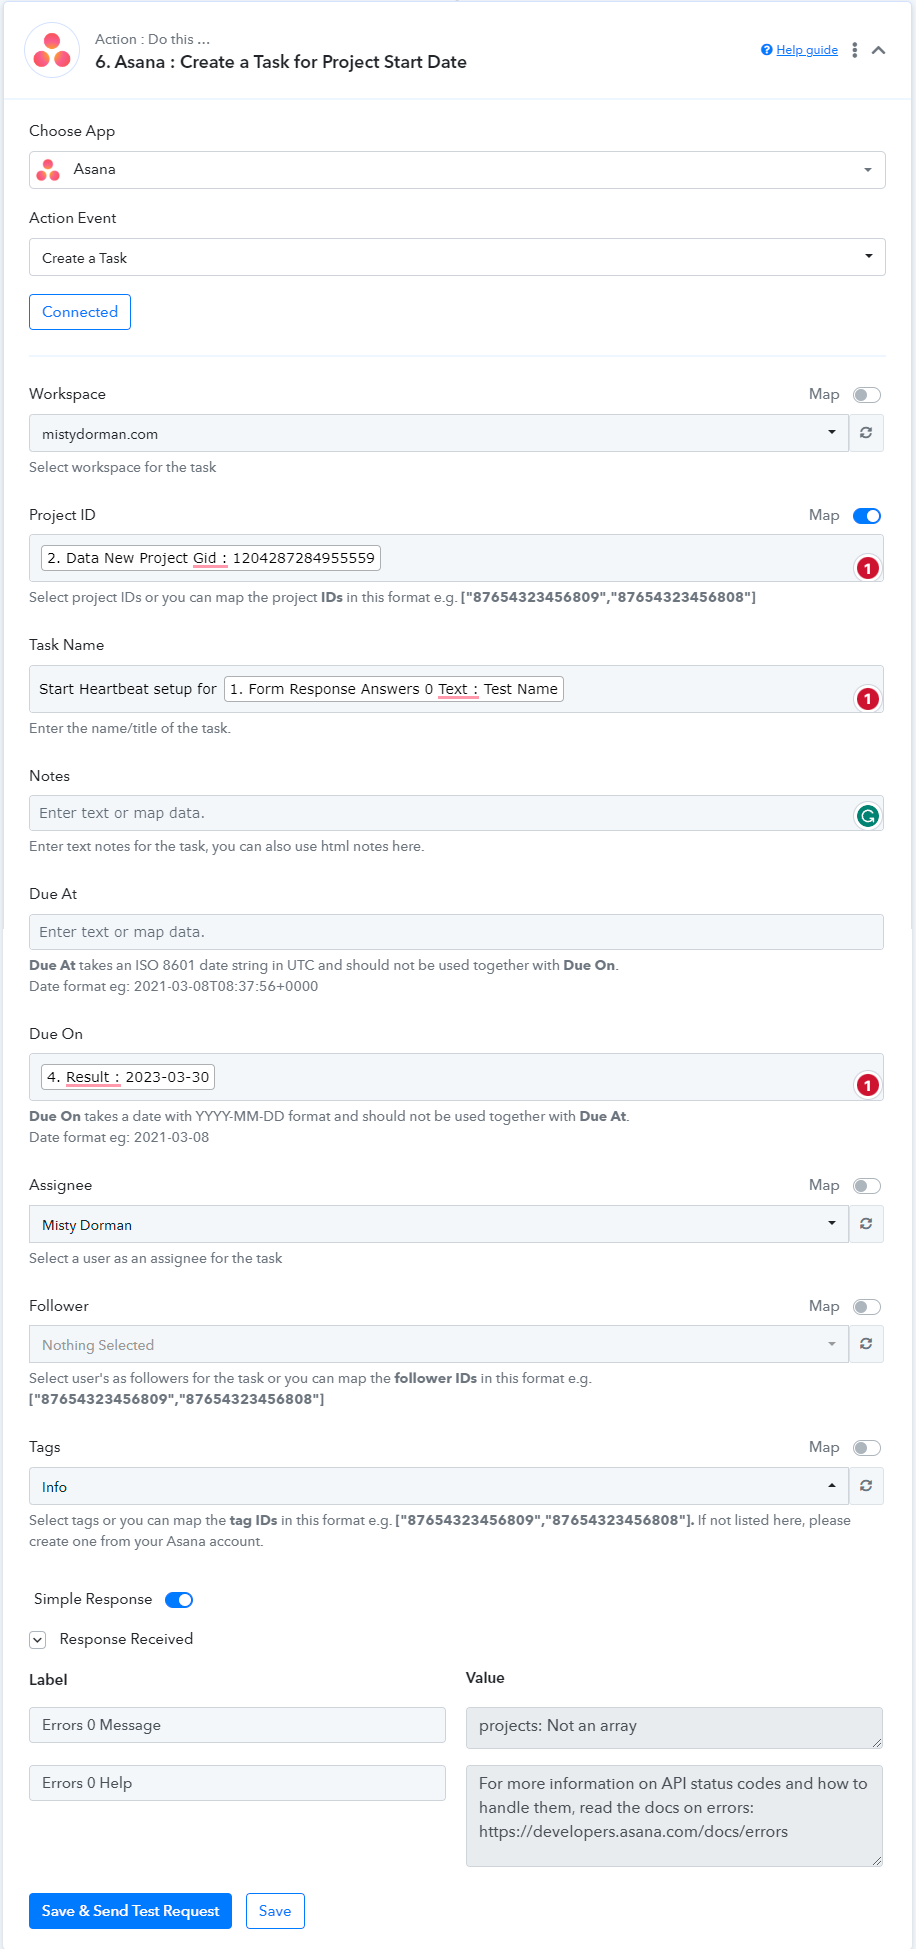The height and width of the screenshot is (1949, 916).
Task: Disable the Project ID Map toggle
Action: 867,516
